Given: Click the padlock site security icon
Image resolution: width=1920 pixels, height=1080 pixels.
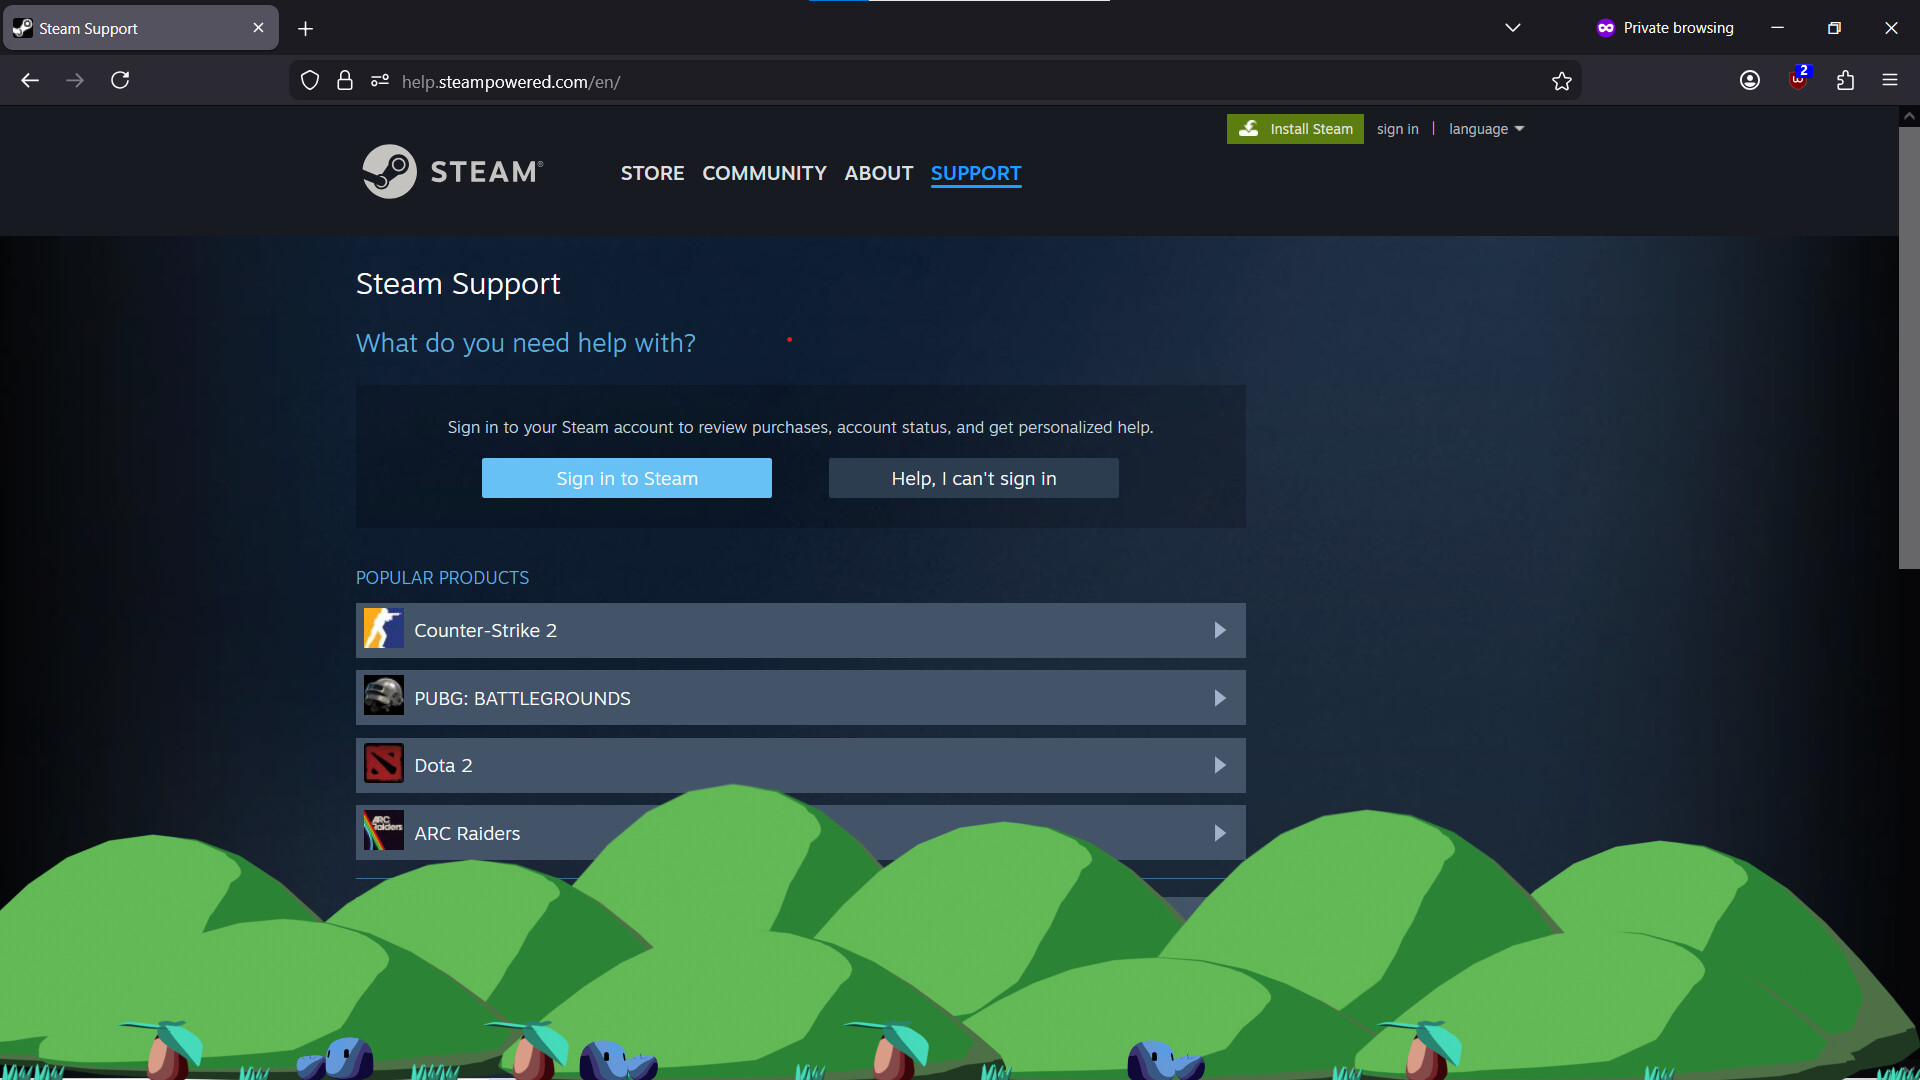Looking at the screenshot, I should [345, 80].
